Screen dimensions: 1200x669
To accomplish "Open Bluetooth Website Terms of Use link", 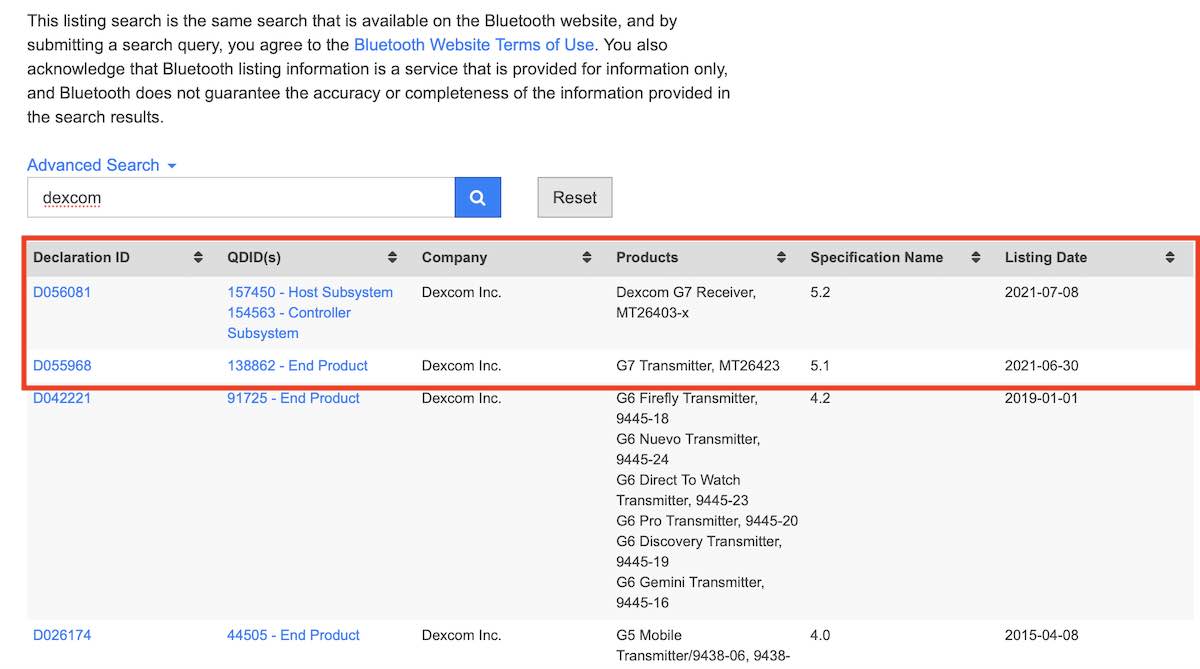I will pos(474,45).
